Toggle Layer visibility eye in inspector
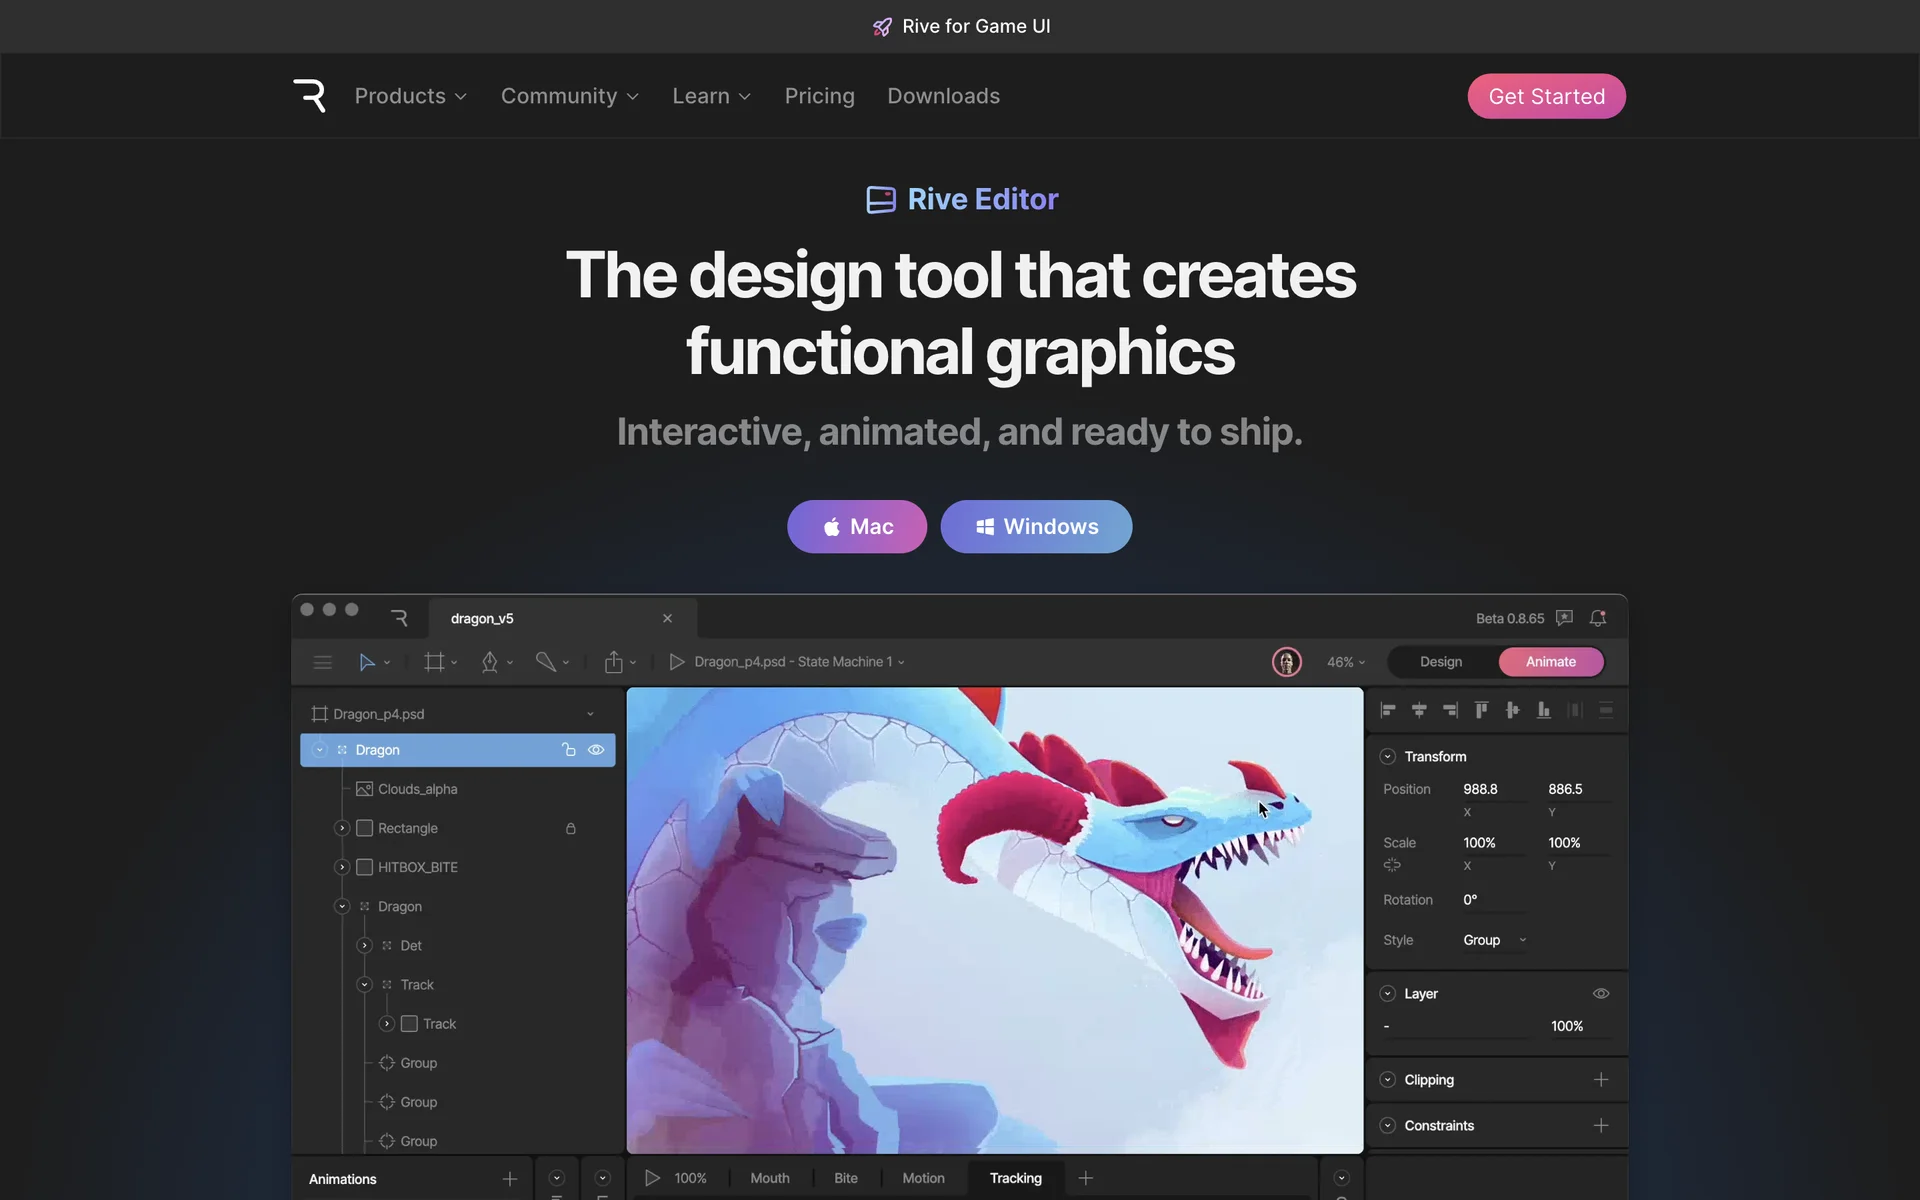Viewport: 1920px width, 1200px height. click(x=1600, y=993)
